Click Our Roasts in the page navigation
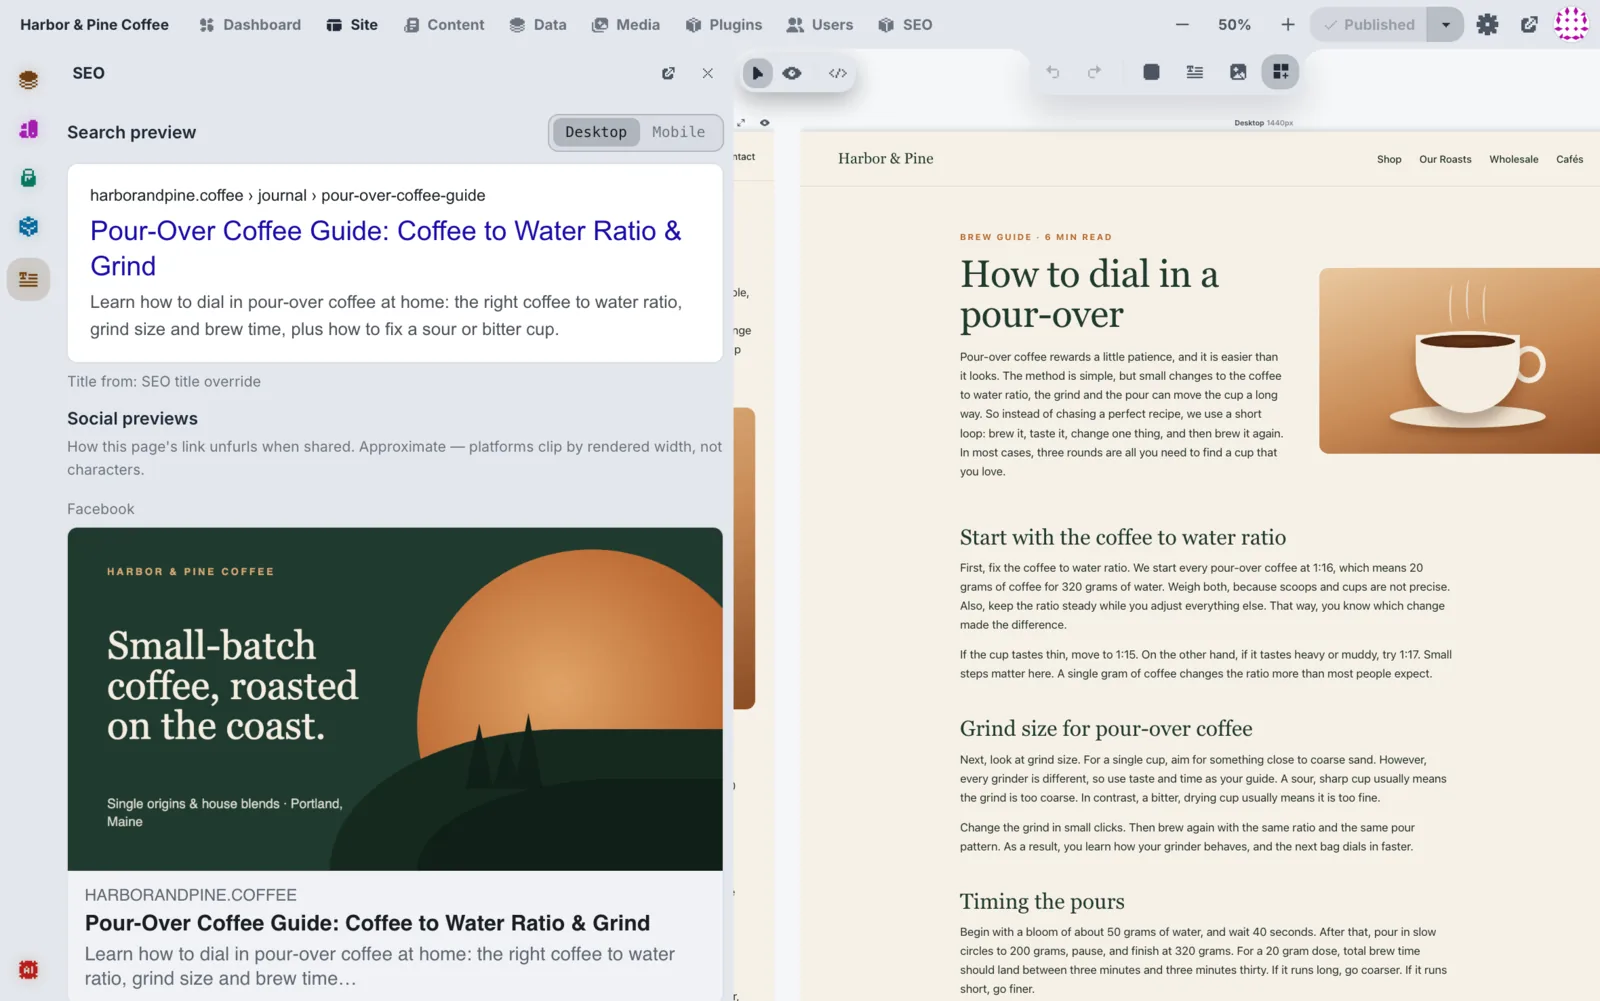This screenshot has height=1001, width=1600. click(x=1445, y=159)
